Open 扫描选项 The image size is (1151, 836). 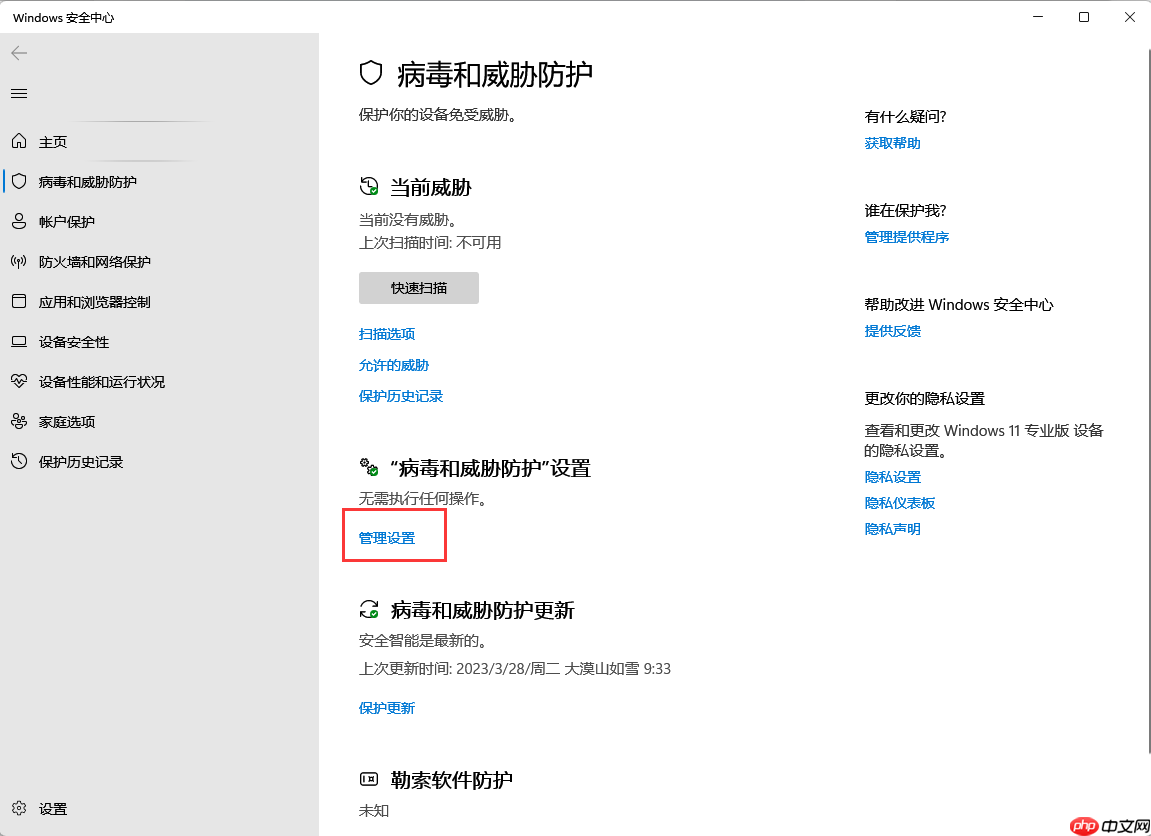click(x=386, y=333)
